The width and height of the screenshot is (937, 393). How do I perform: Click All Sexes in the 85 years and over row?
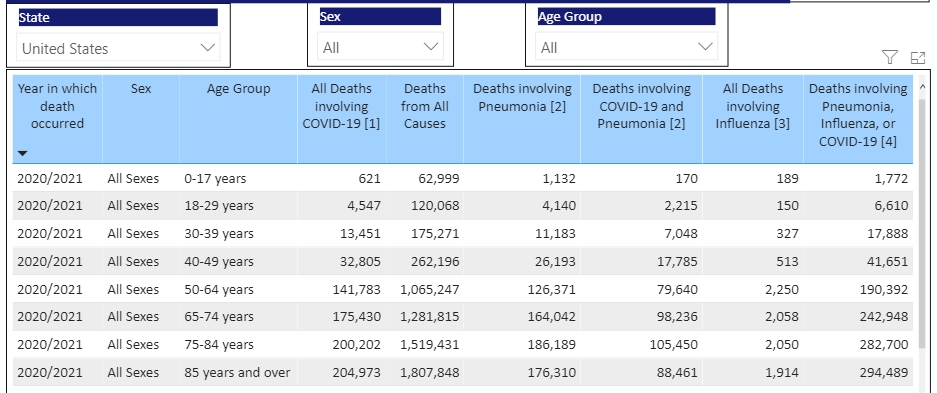[x=133, y=373]
